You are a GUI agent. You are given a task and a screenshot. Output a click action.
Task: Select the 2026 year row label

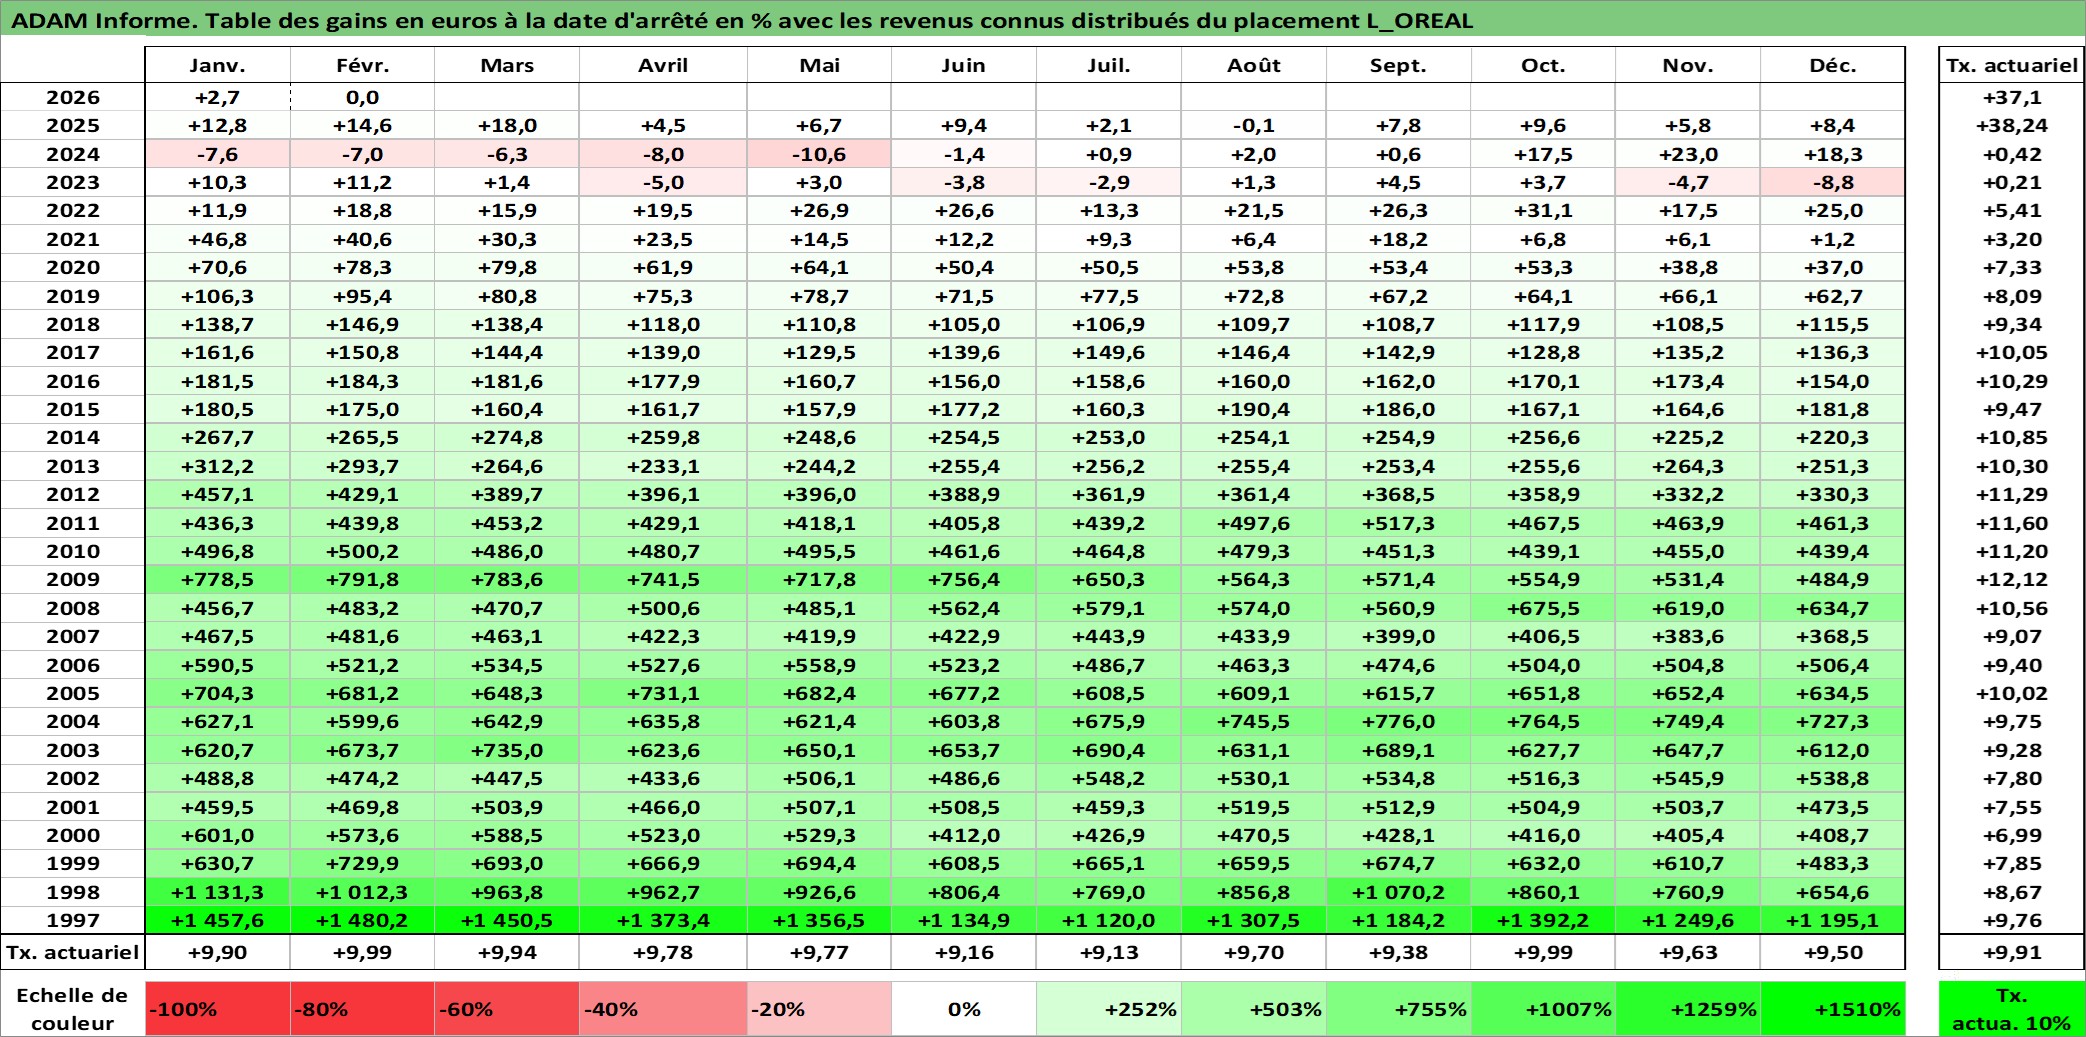[73, 97]
